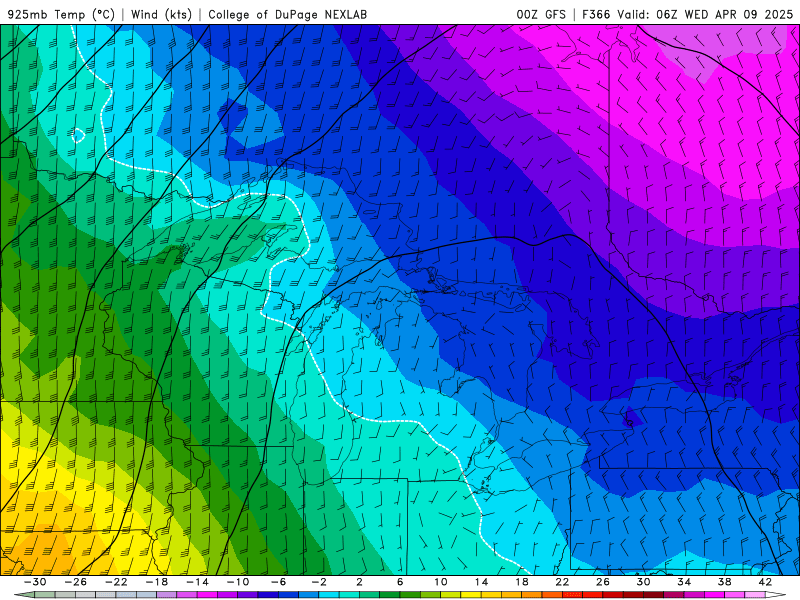The height and width of the screenshot is (600, 800).
Task: Select the 10 legend tick label
Action: click(441, 582)
